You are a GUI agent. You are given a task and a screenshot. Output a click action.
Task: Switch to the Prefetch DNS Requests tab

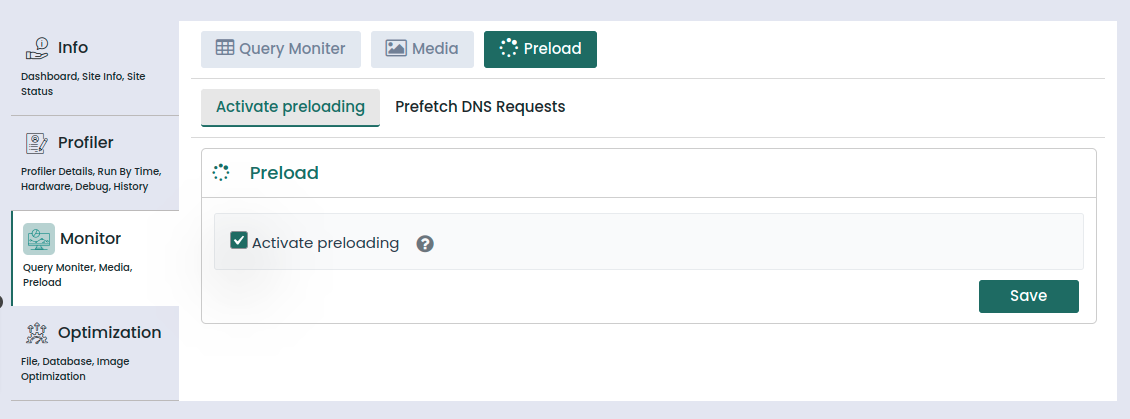point(480,107)
